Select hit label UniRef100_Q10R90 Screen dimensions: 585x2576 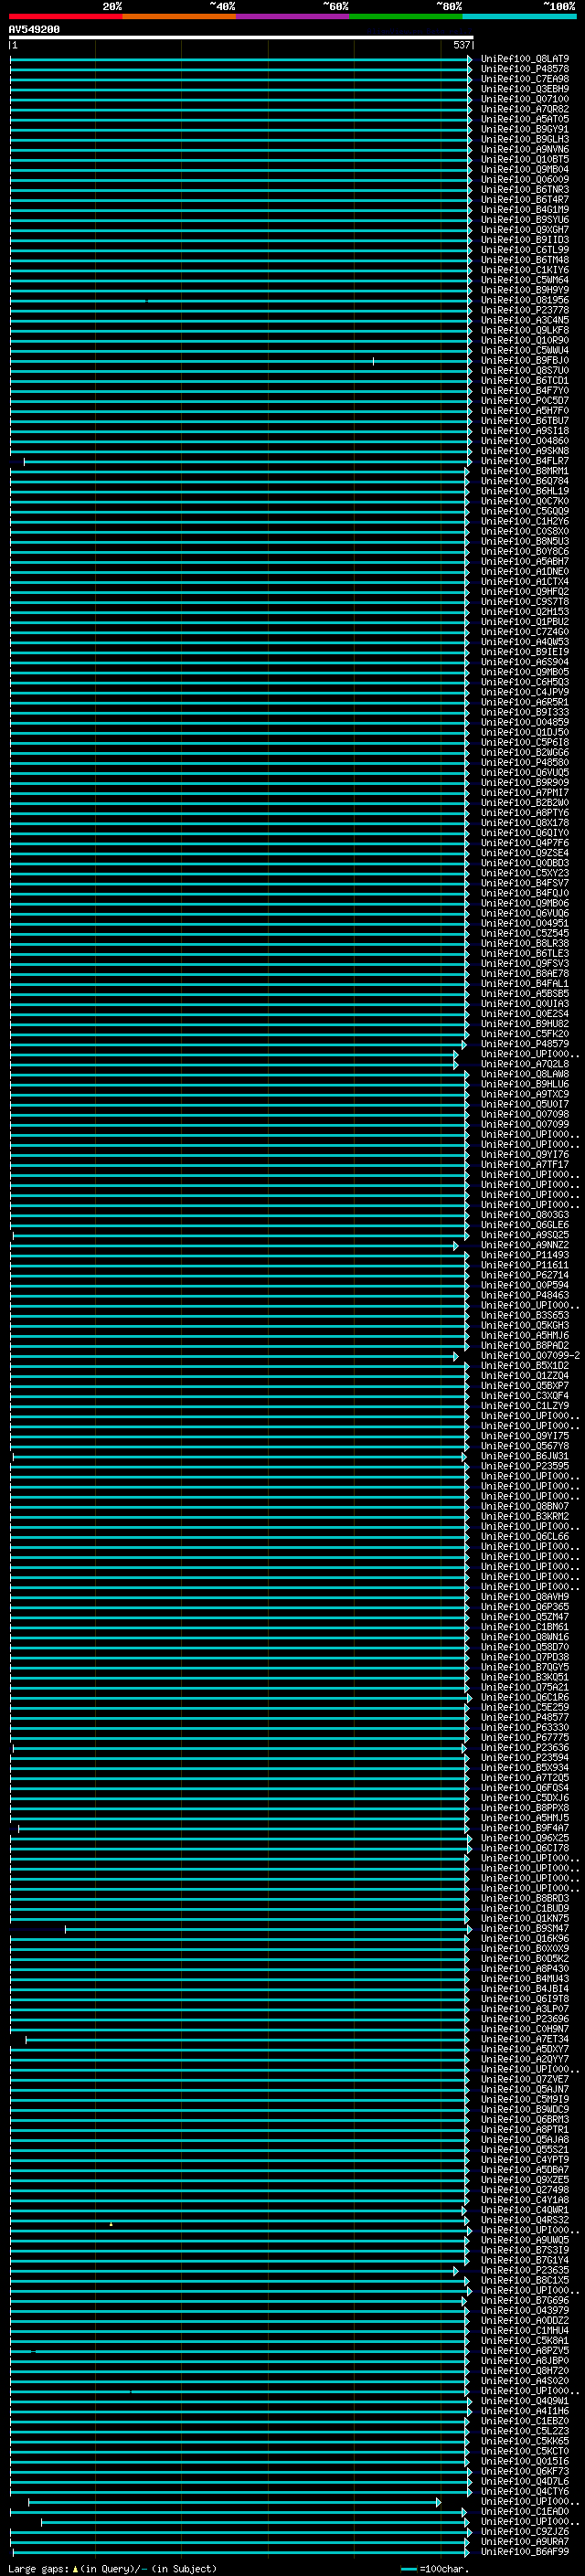tap(525, 340)
